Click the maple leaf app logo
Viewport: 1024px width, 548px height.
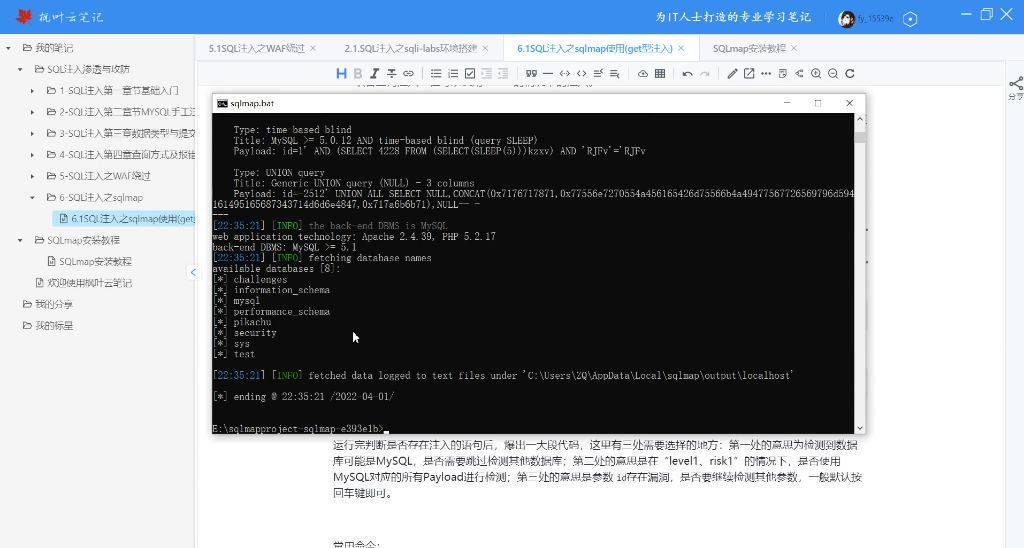tap(24, 17)
